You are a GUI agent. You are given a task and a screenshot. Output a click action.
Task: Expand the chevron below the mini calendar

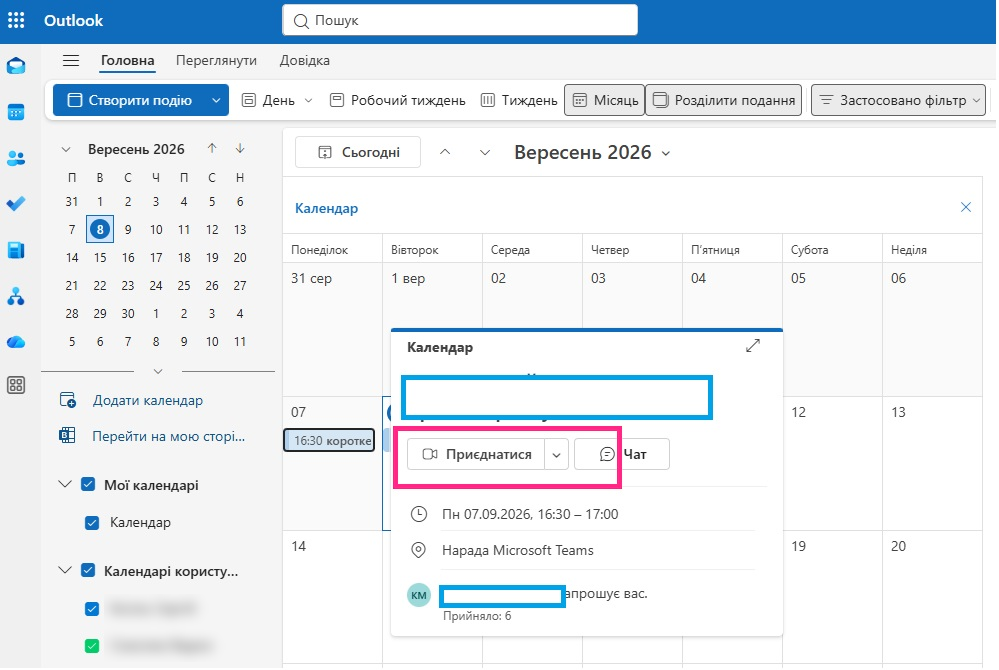(158, 371)
